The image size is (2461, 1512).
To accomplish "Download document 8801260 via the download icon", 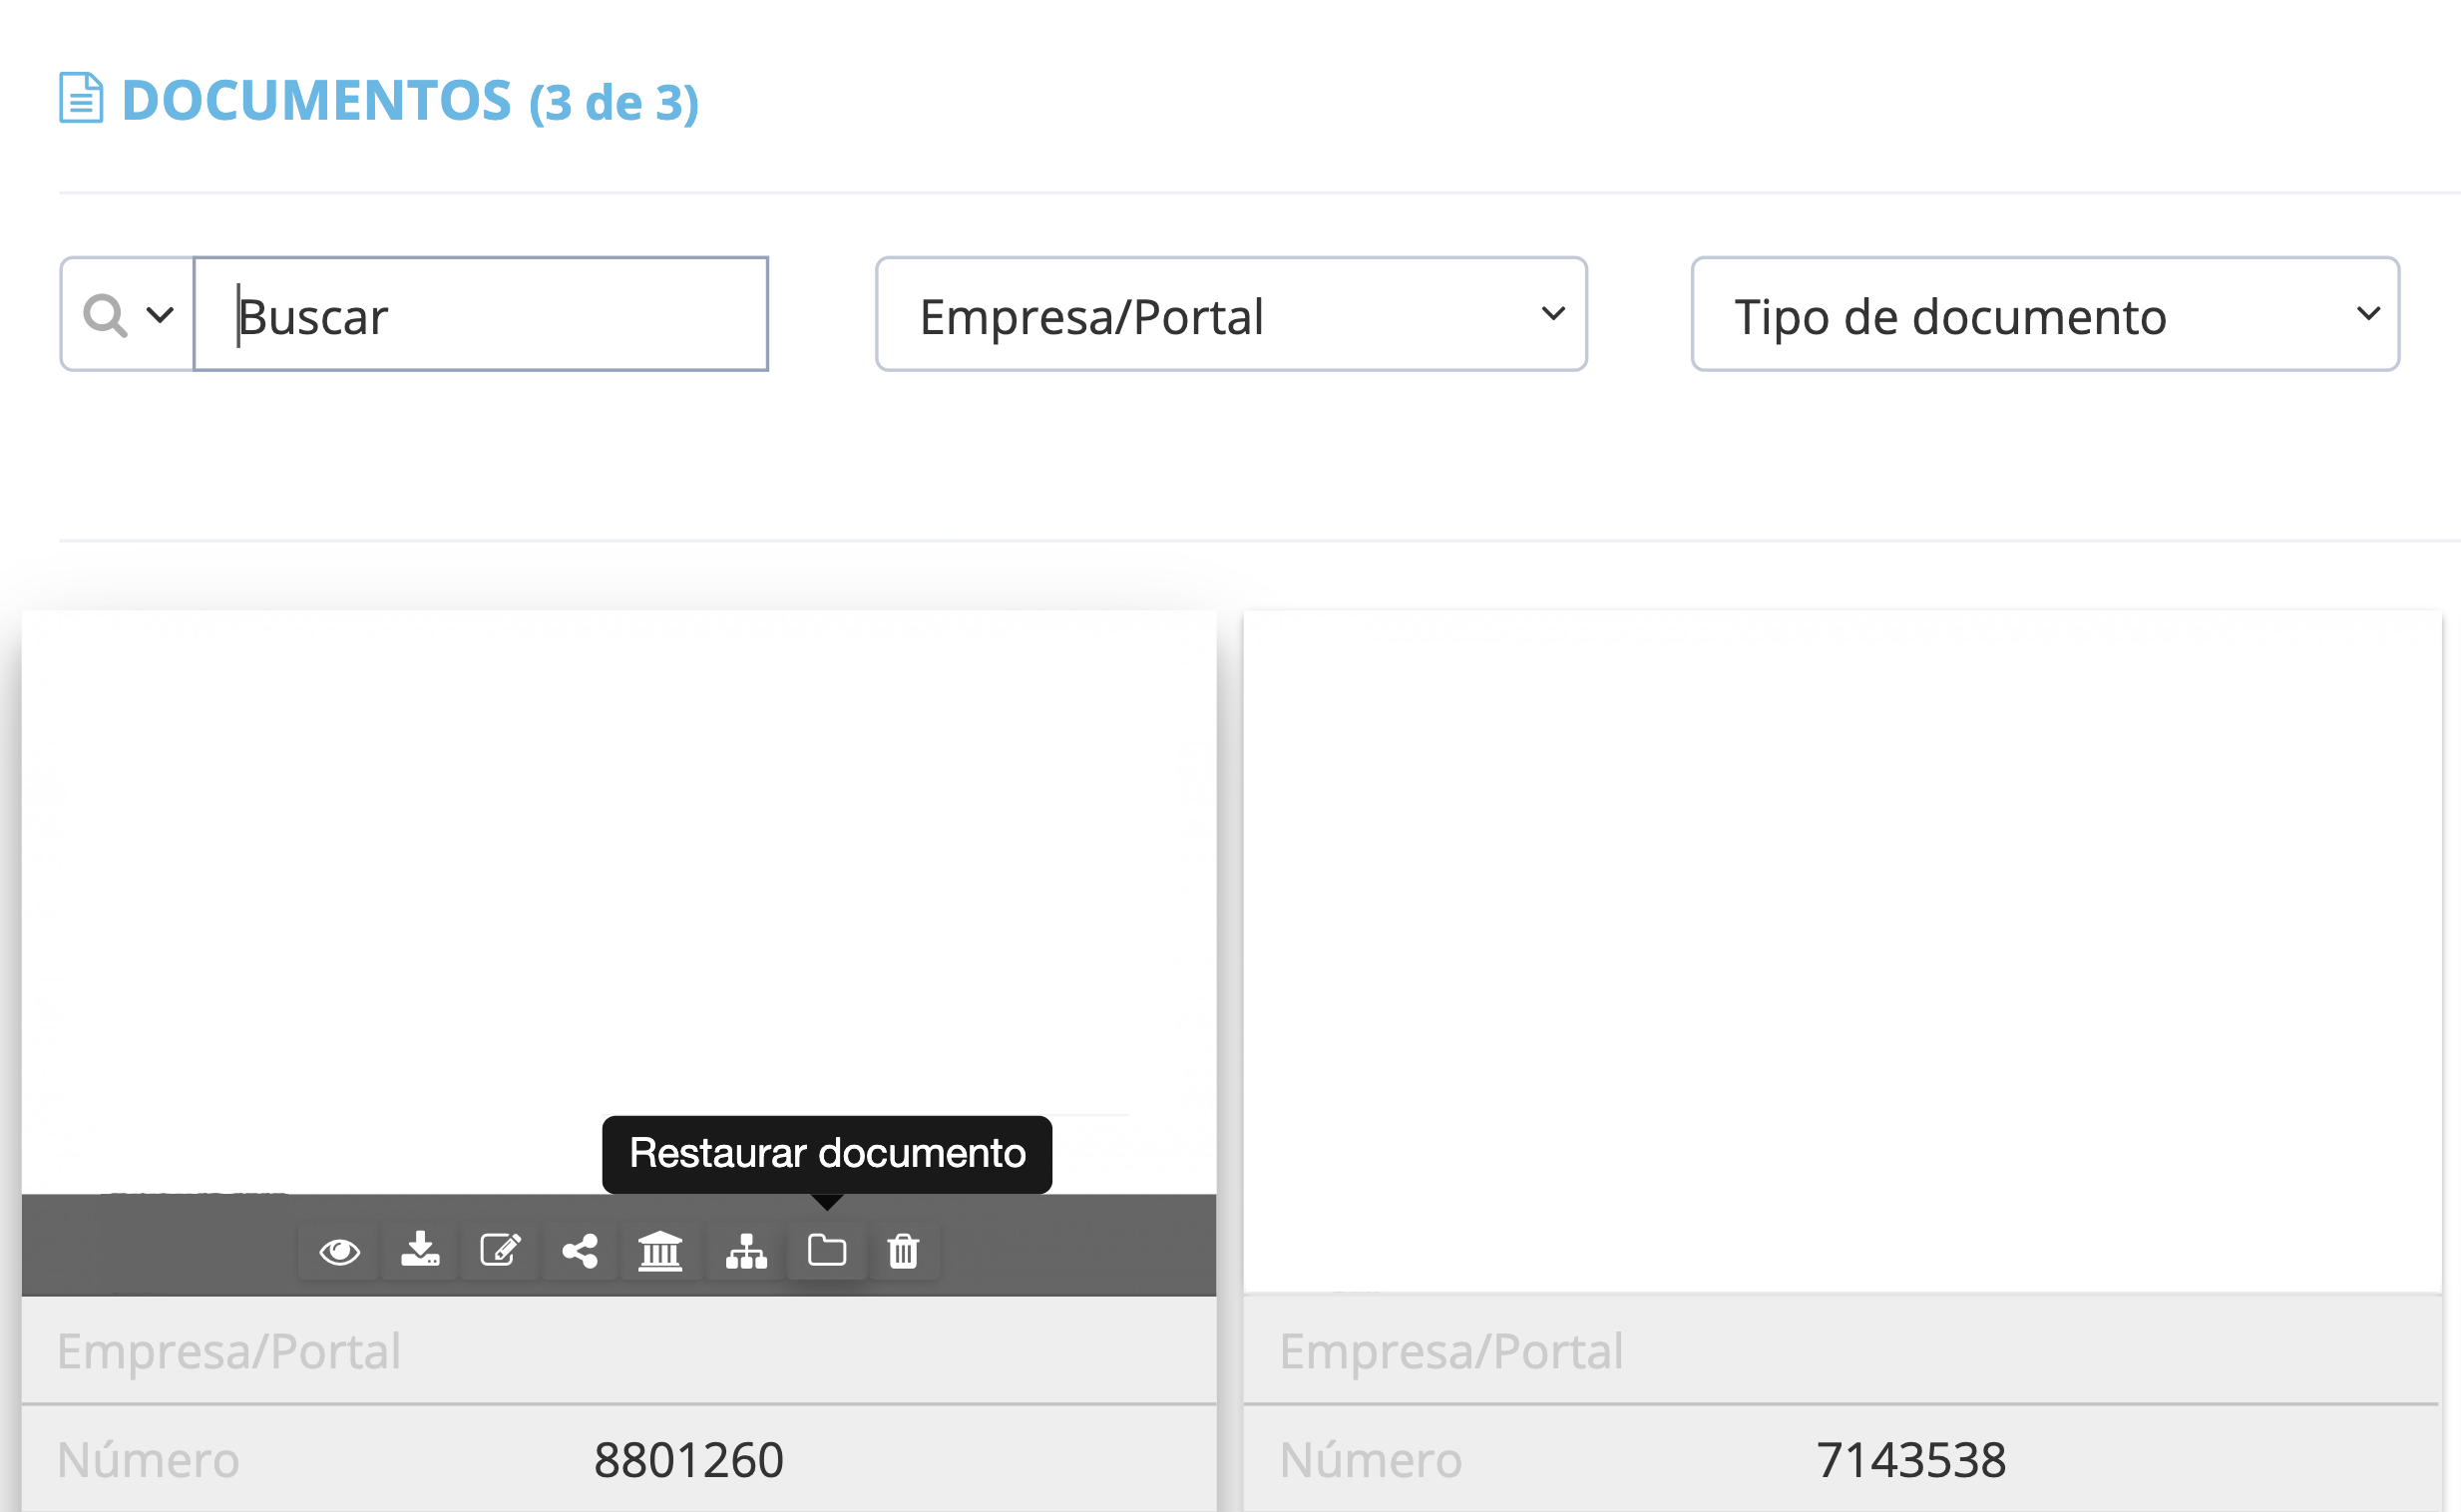I will coord(420,1251).
